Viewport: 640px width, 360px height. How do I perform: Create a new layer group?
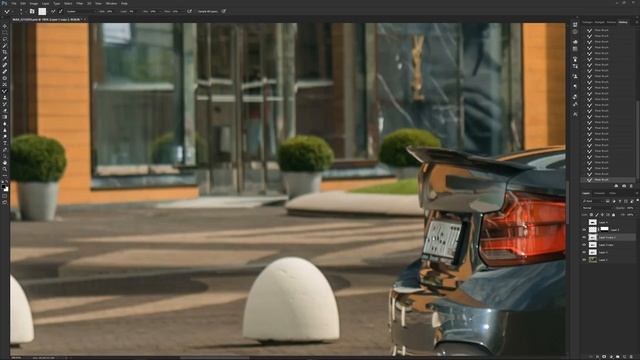[x=618, y=357]
